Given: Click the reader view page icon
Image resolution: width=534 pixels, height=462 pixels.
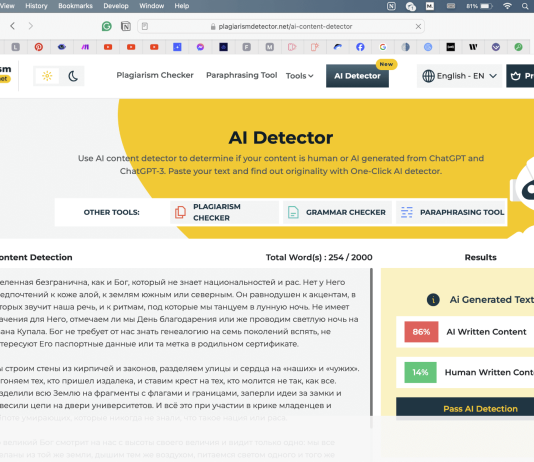Looking at the screenshot, I should click(145, 26).
